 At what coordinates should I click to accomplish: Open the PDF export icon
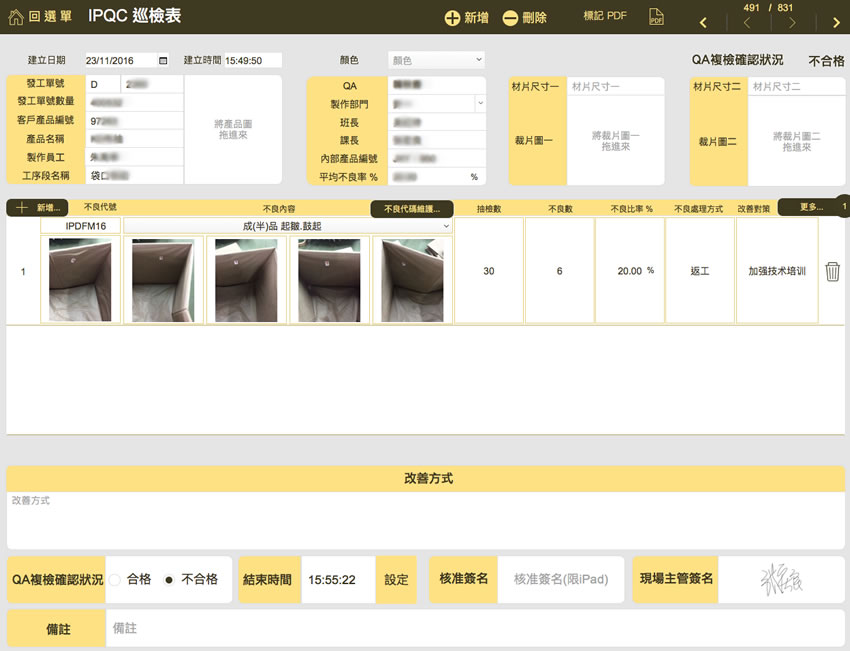[x=655, y=16]
